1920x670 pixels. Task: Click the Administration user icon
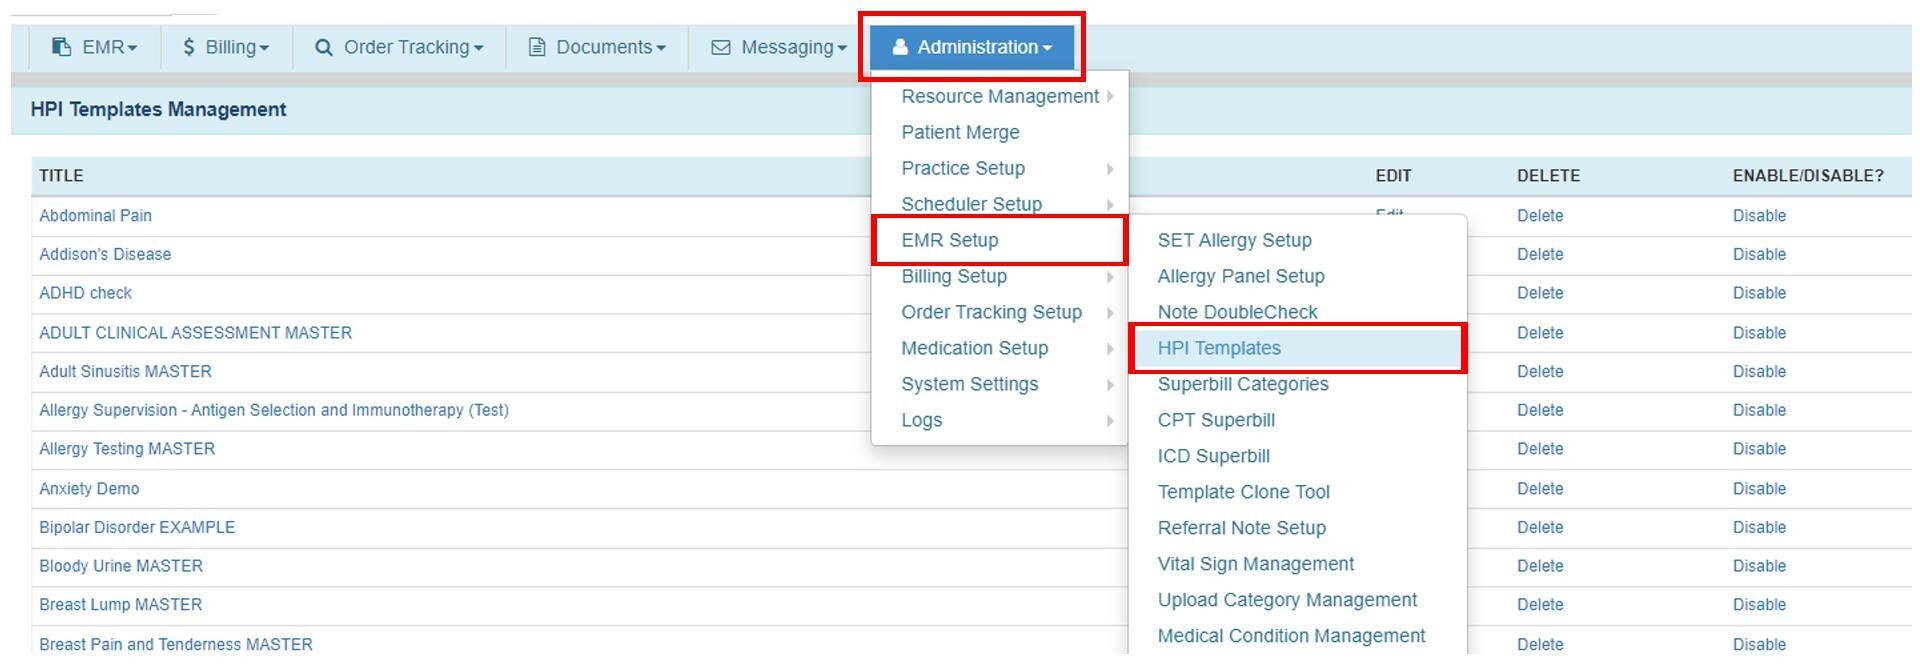pyautogui.click(x=900, y=47)
